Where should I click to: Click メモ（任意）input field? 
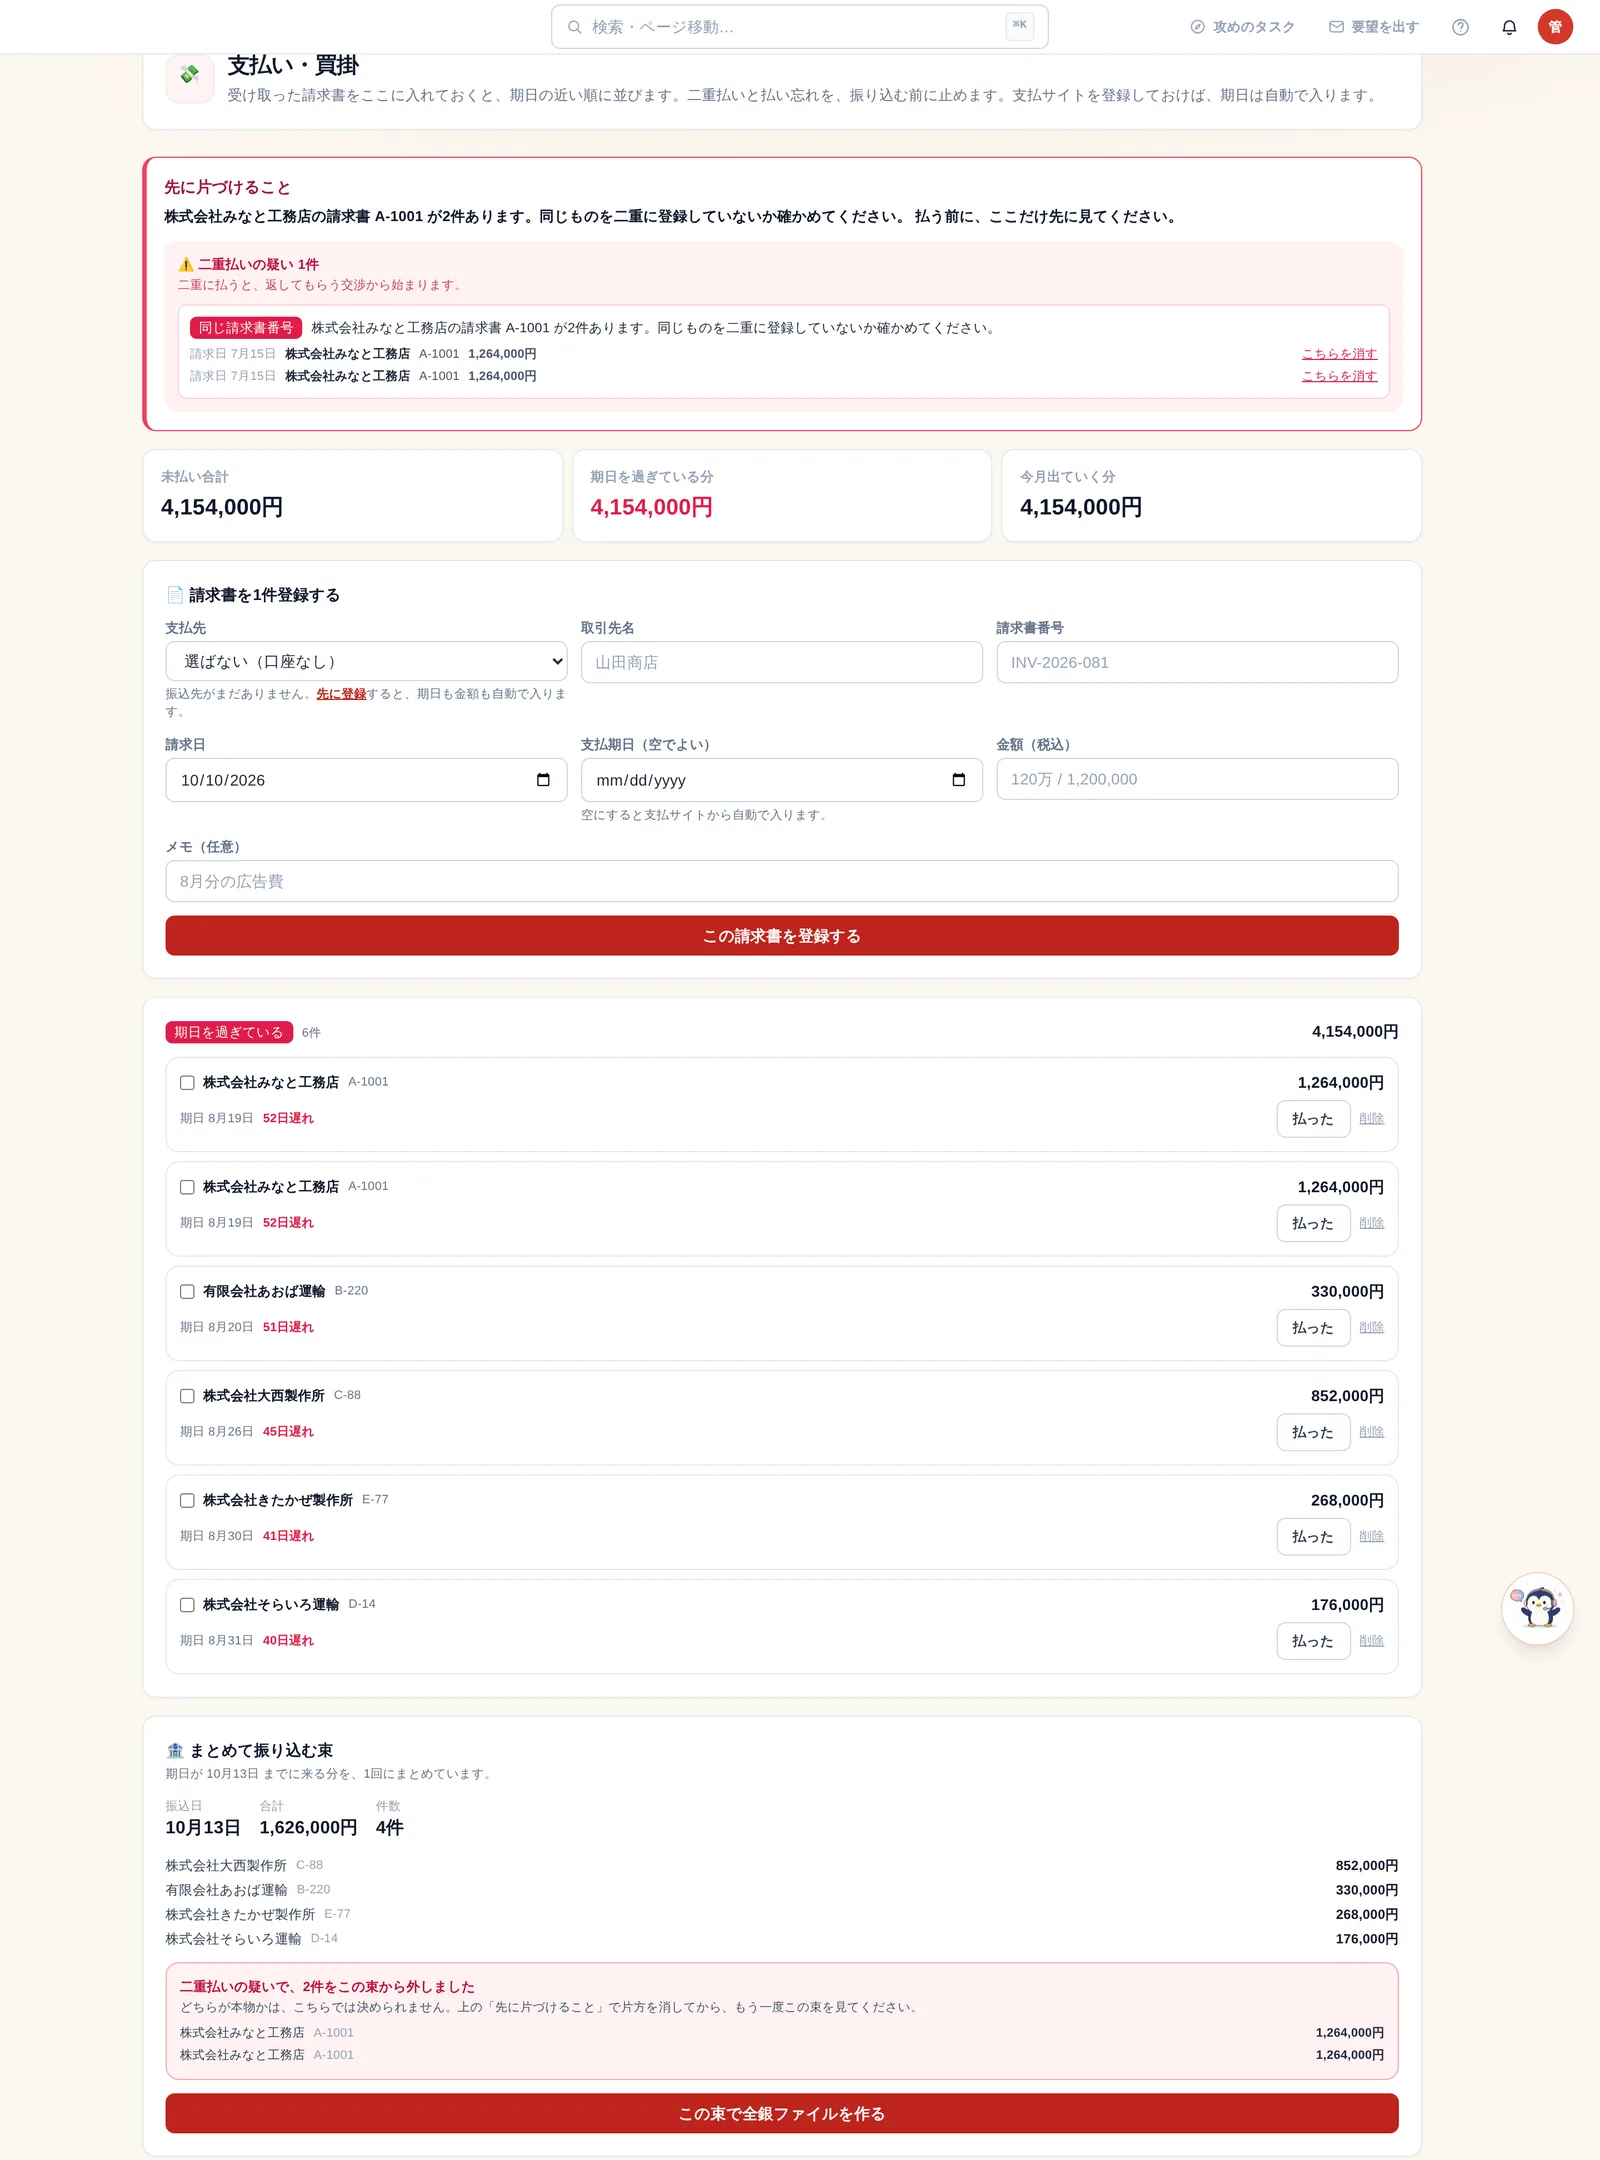782,881
